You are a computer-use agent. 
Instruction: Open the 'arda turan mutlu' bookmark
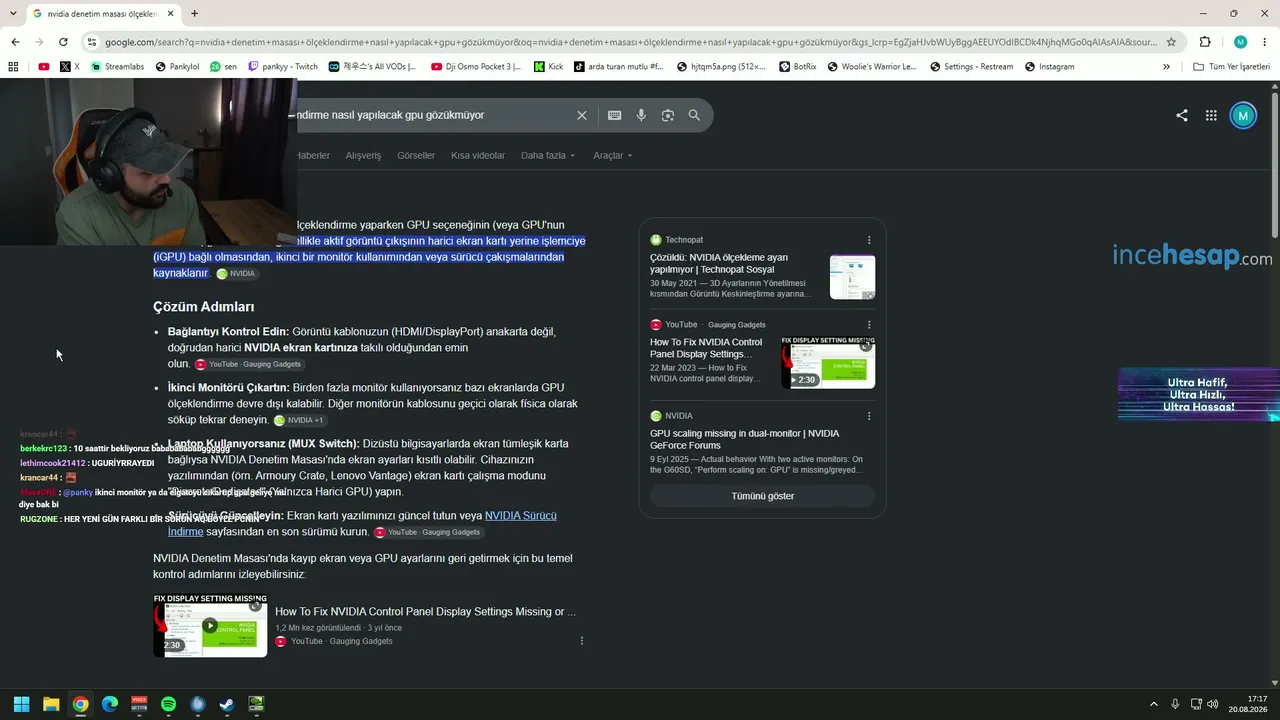pos(618,67)
